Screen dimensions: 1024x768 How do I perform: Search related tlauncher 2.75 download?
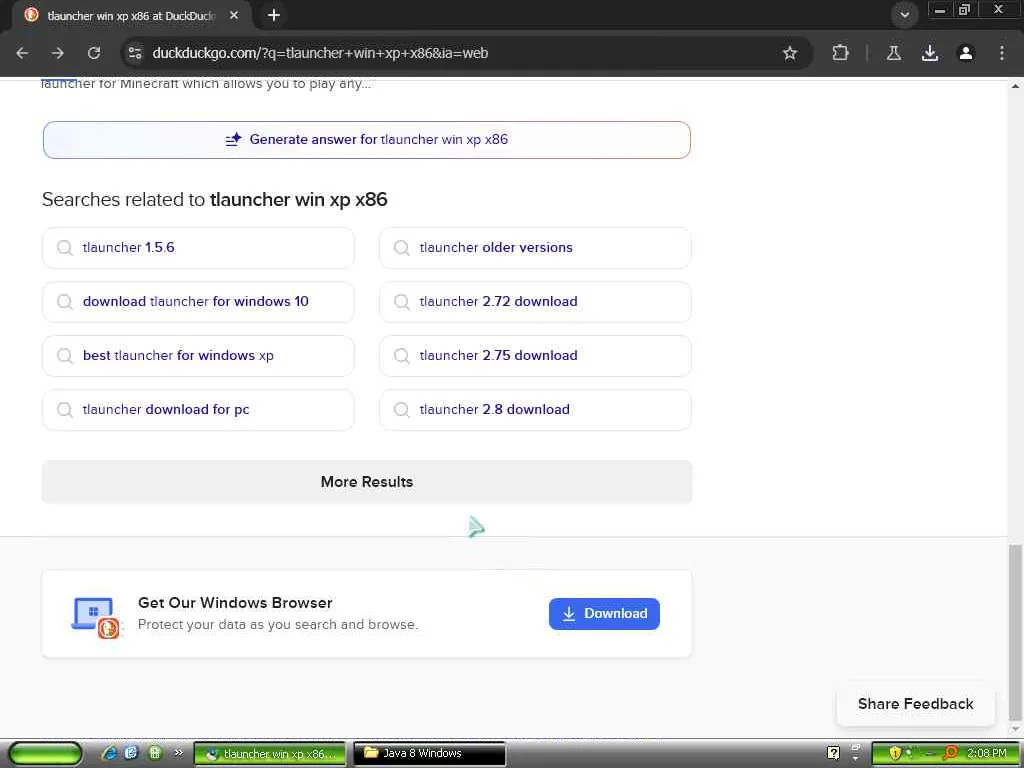535,356
